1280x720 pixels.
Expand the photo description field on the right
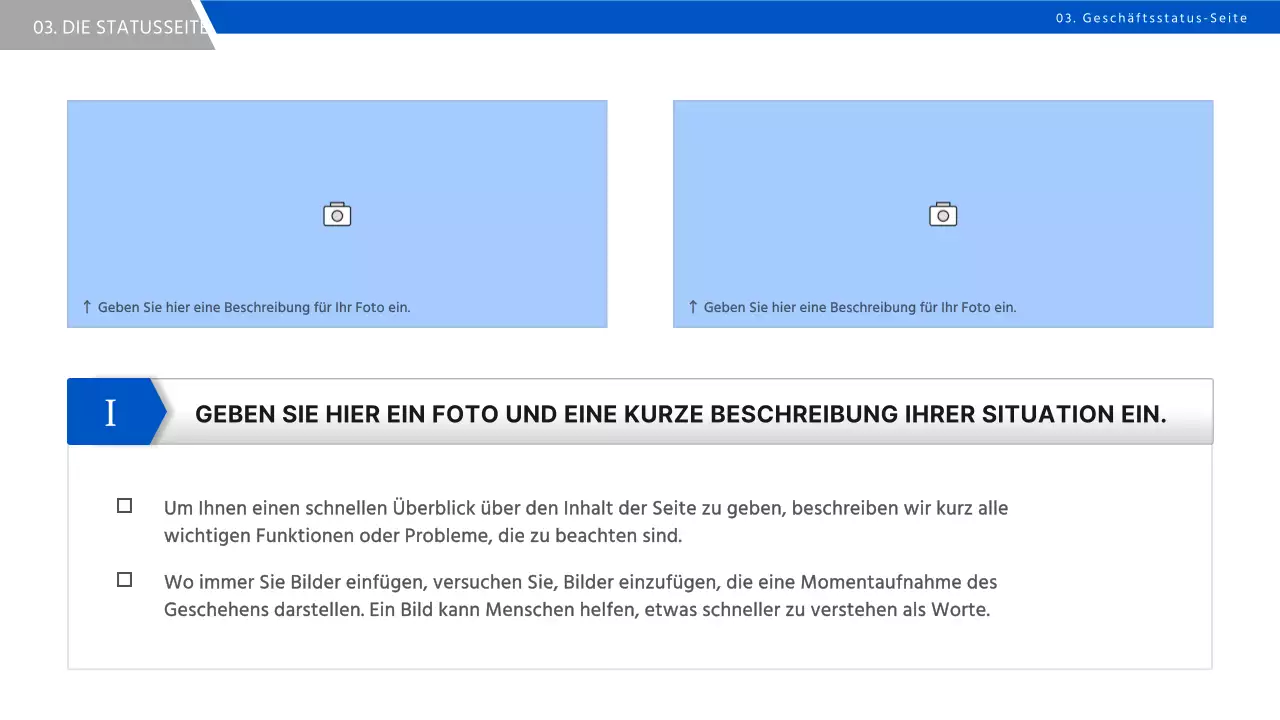pyautogui.click(x=860, y=307)
